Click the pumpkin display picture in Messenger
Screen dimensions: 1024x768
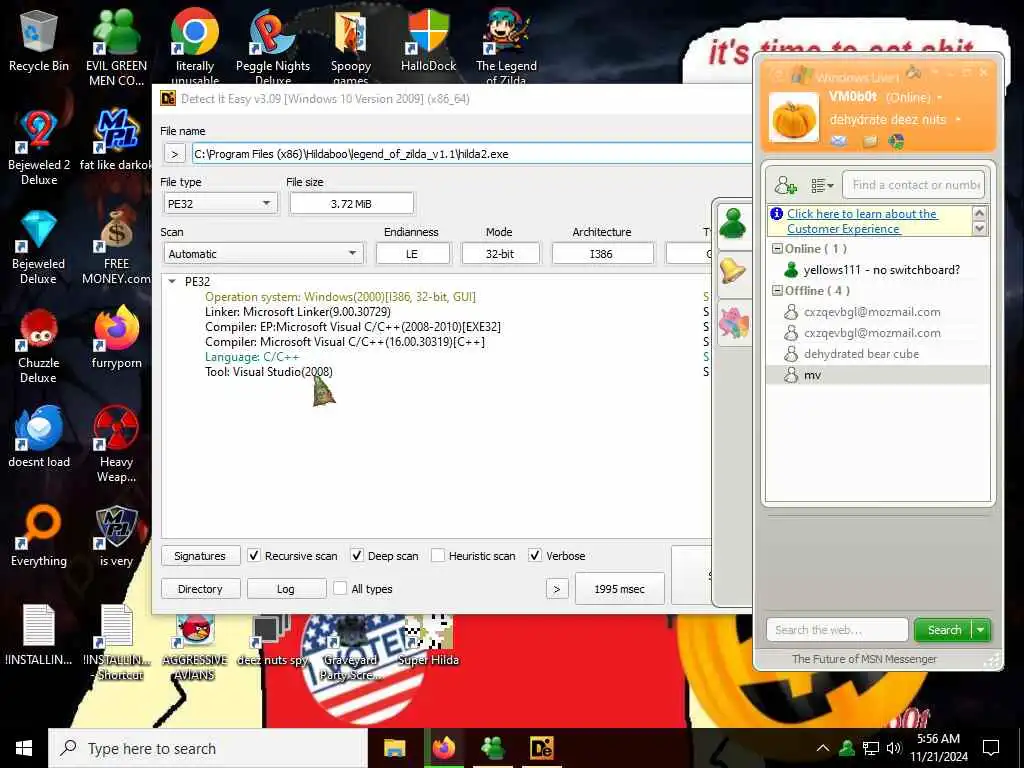793,118
